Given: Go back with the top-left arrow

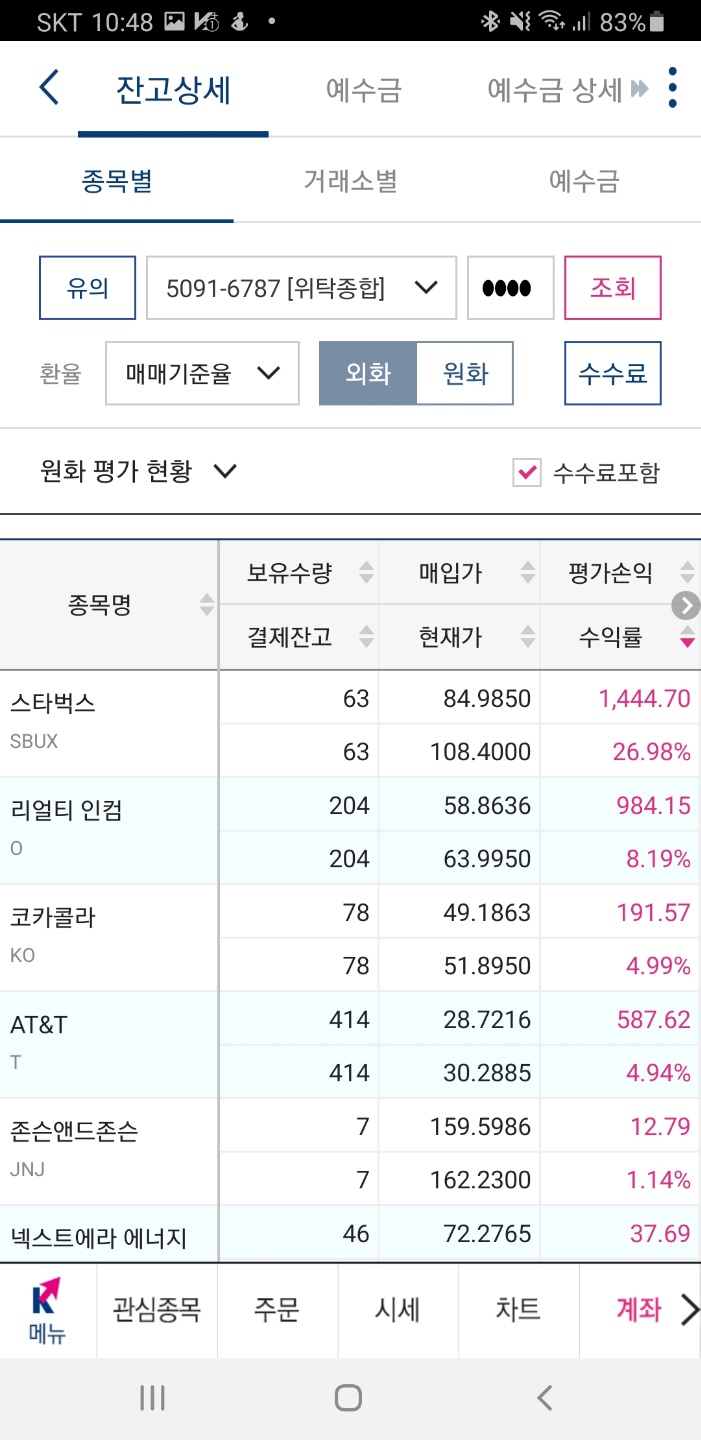Looking at the screenshot, I should coord(49,88).
